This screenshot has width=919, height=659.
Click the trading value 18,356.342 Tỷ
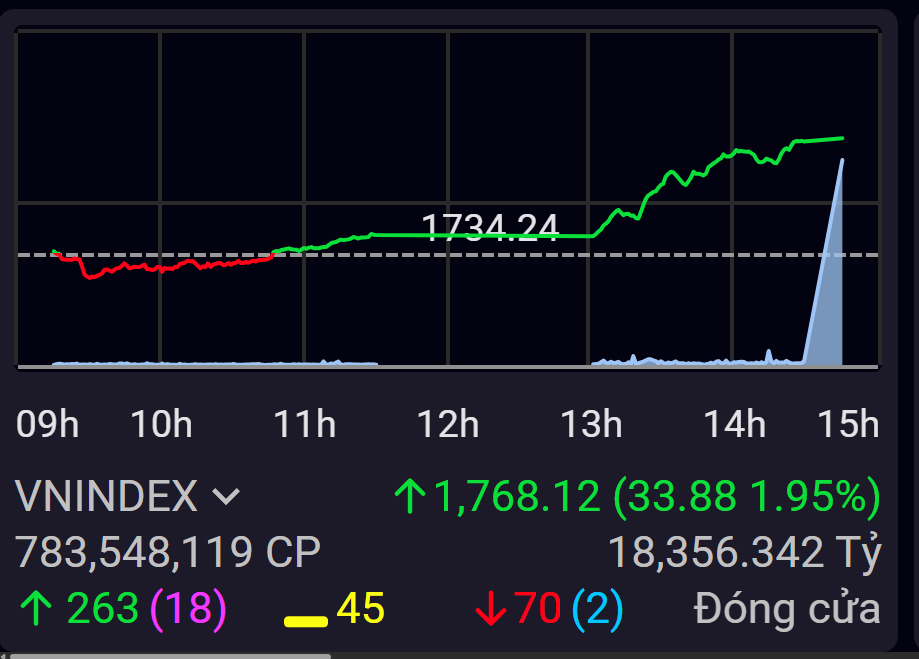(x=745, y=552)
